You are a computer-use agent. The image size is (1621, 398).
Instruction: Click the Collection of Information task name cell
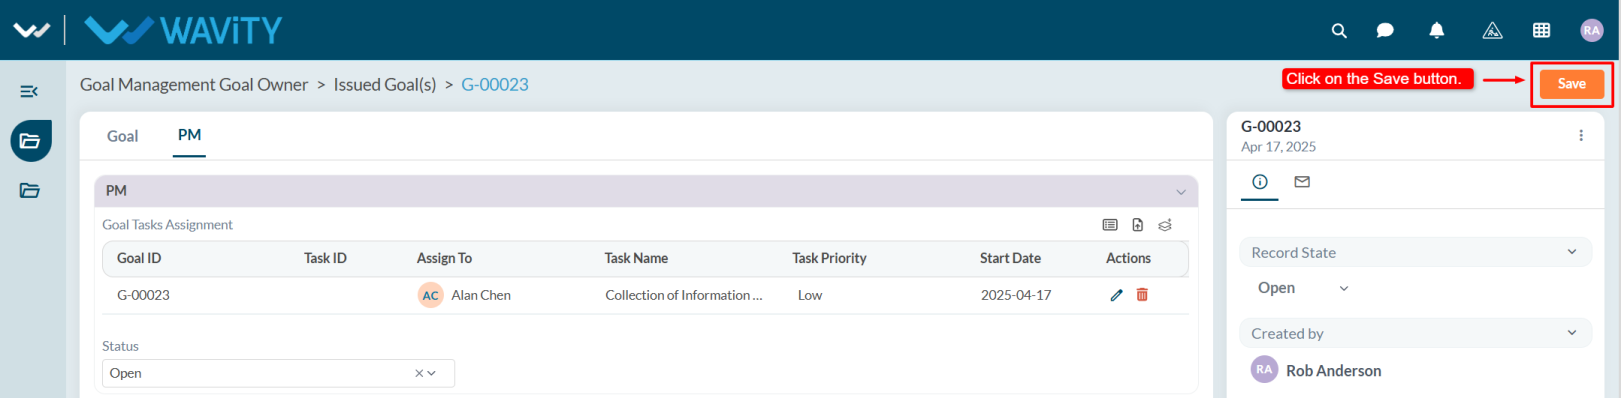pos(684,295)
